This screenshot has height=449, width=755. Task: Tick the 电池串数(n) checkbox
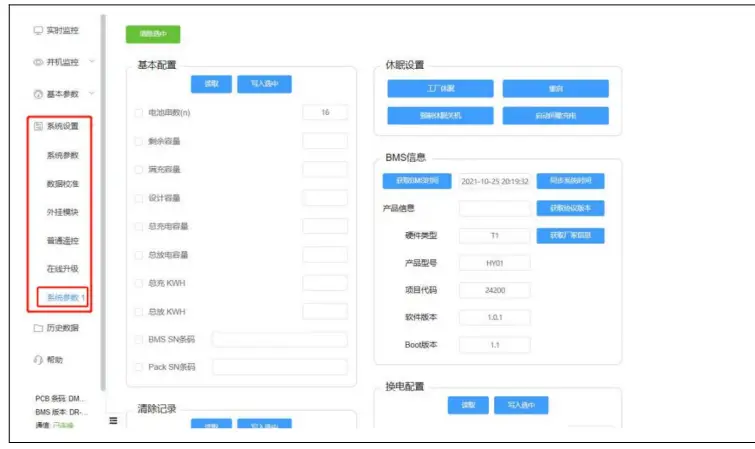pyautogui.click(x=139, y=113)
